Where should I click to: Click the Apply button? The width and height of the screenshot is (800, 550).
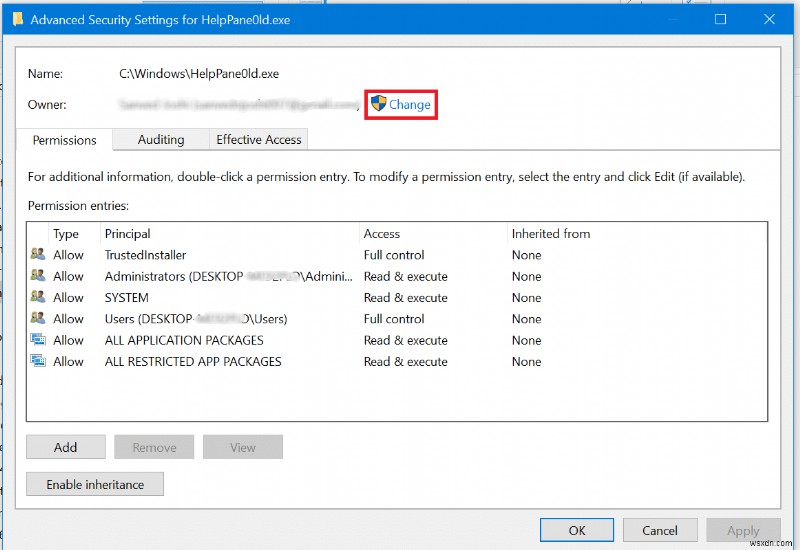click(743, 530)
